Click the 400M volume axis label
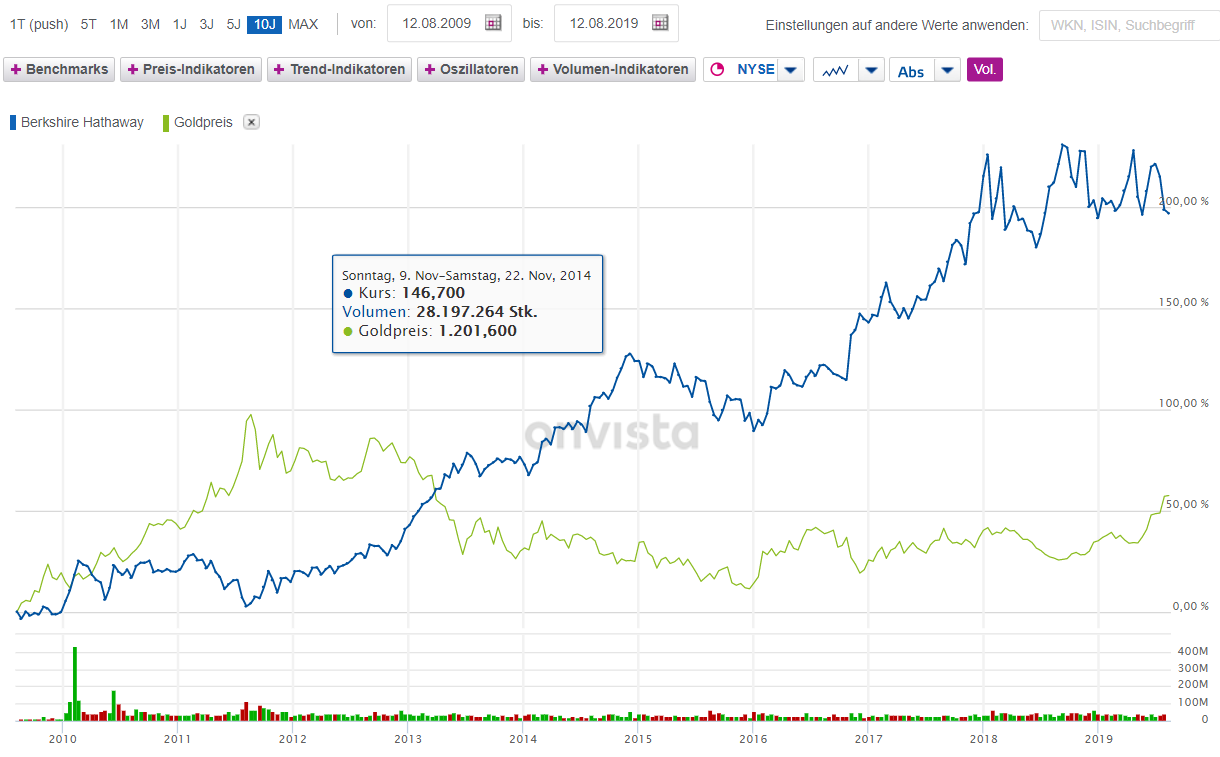This screenshot has height=757, width=1220. (1191, 651)
